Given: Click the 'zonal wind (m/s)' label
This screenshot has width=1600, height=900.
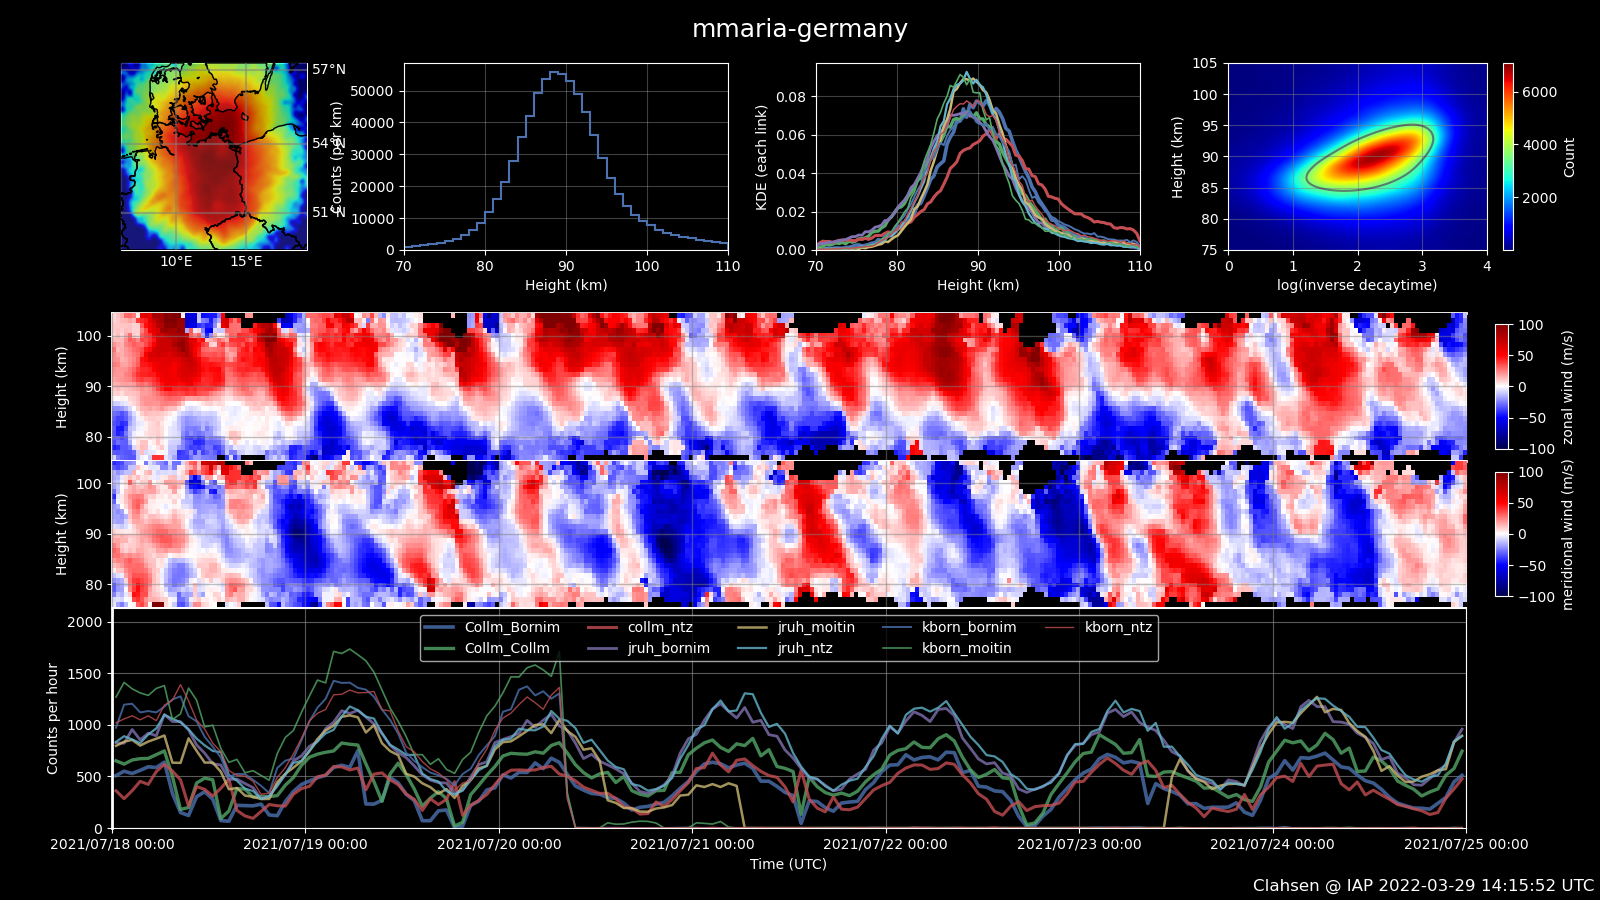Looking at the screenshot, I should (1567, 387).
